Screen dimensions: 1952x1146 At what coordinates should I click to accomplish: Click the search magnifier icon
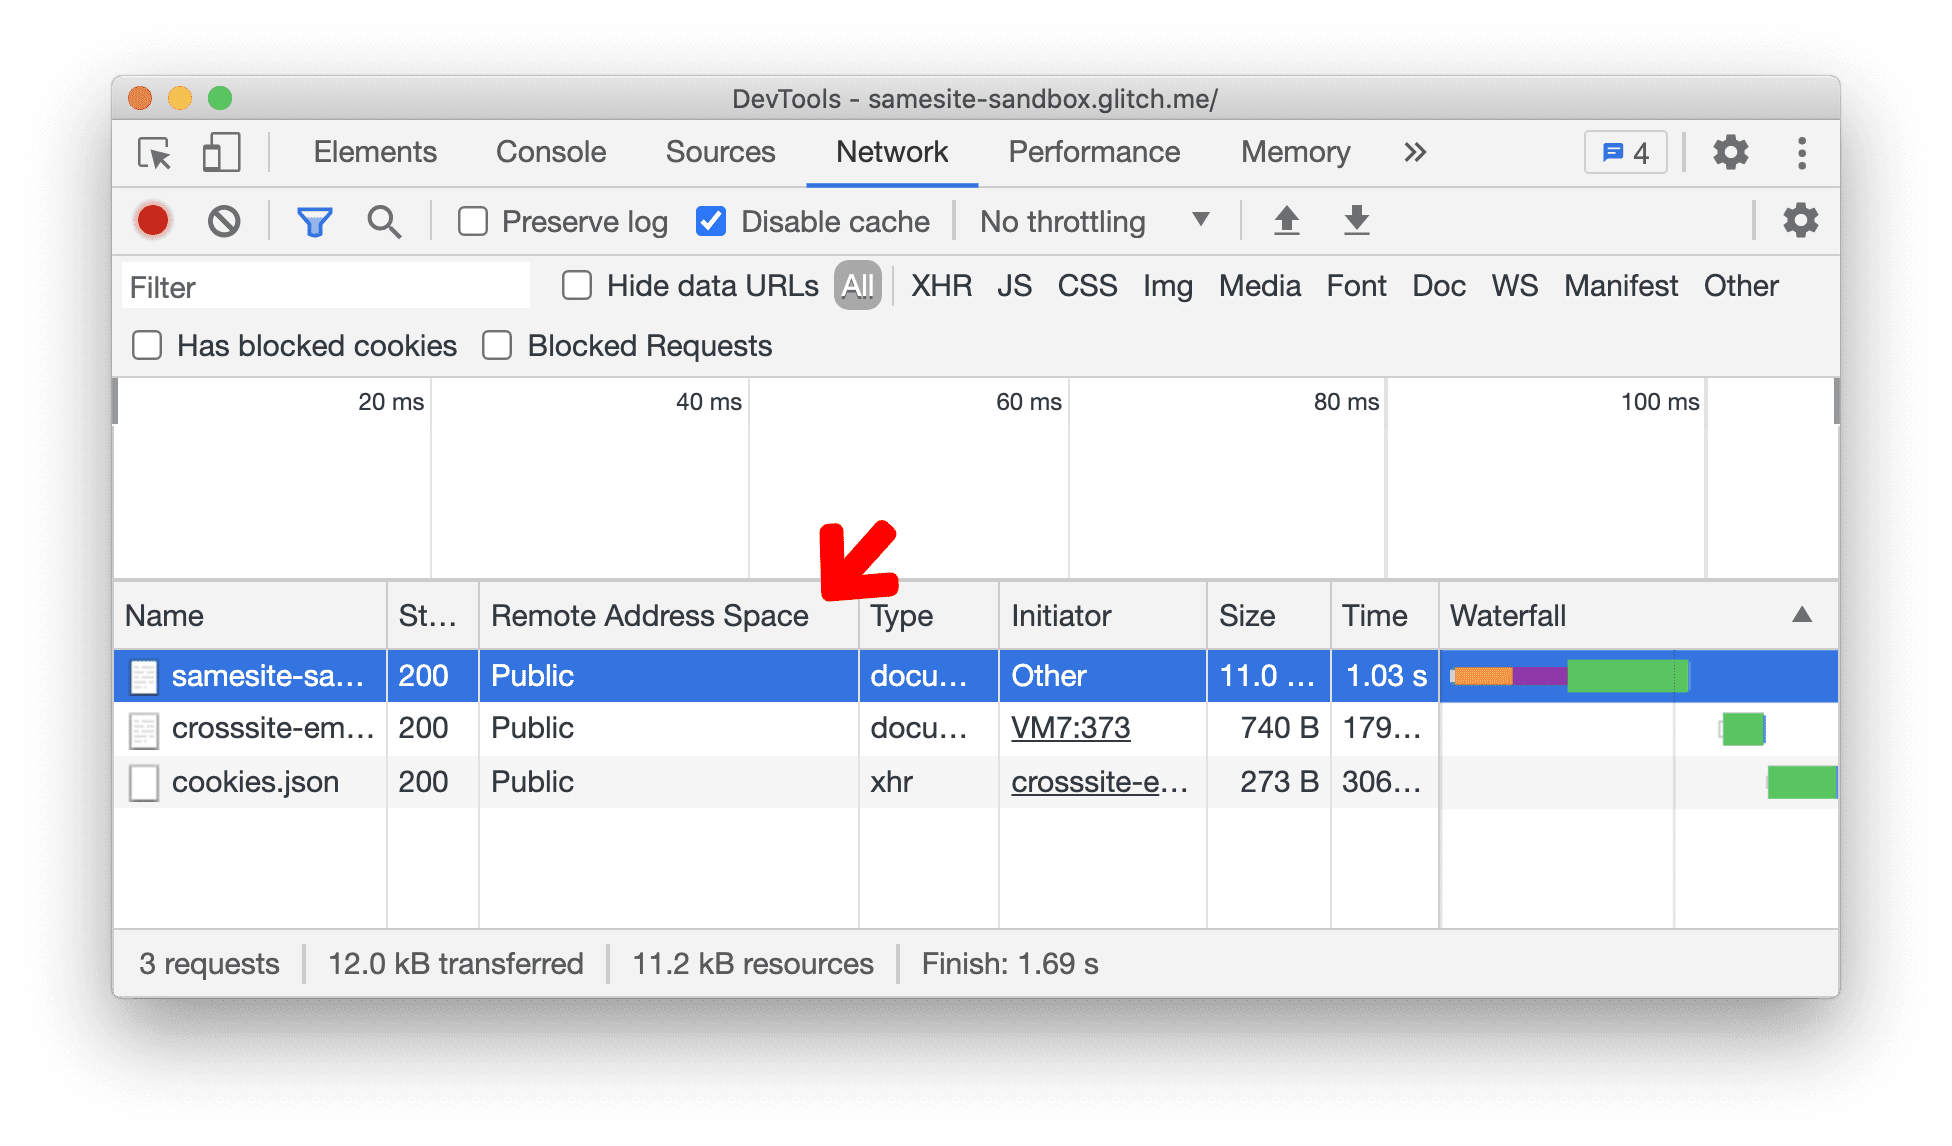(383, 221)
